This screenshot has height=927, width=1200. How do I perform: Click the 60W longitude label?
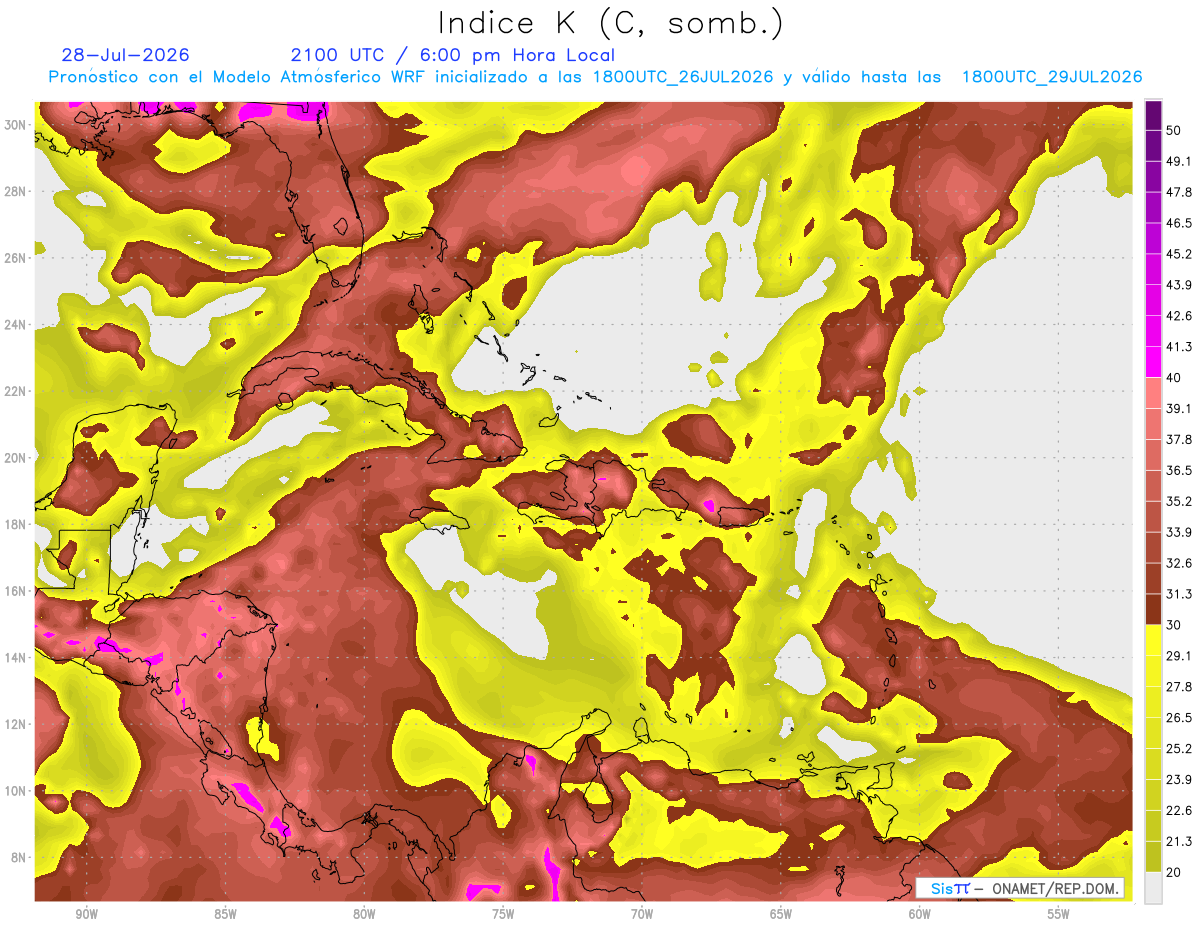click(920, 914)
